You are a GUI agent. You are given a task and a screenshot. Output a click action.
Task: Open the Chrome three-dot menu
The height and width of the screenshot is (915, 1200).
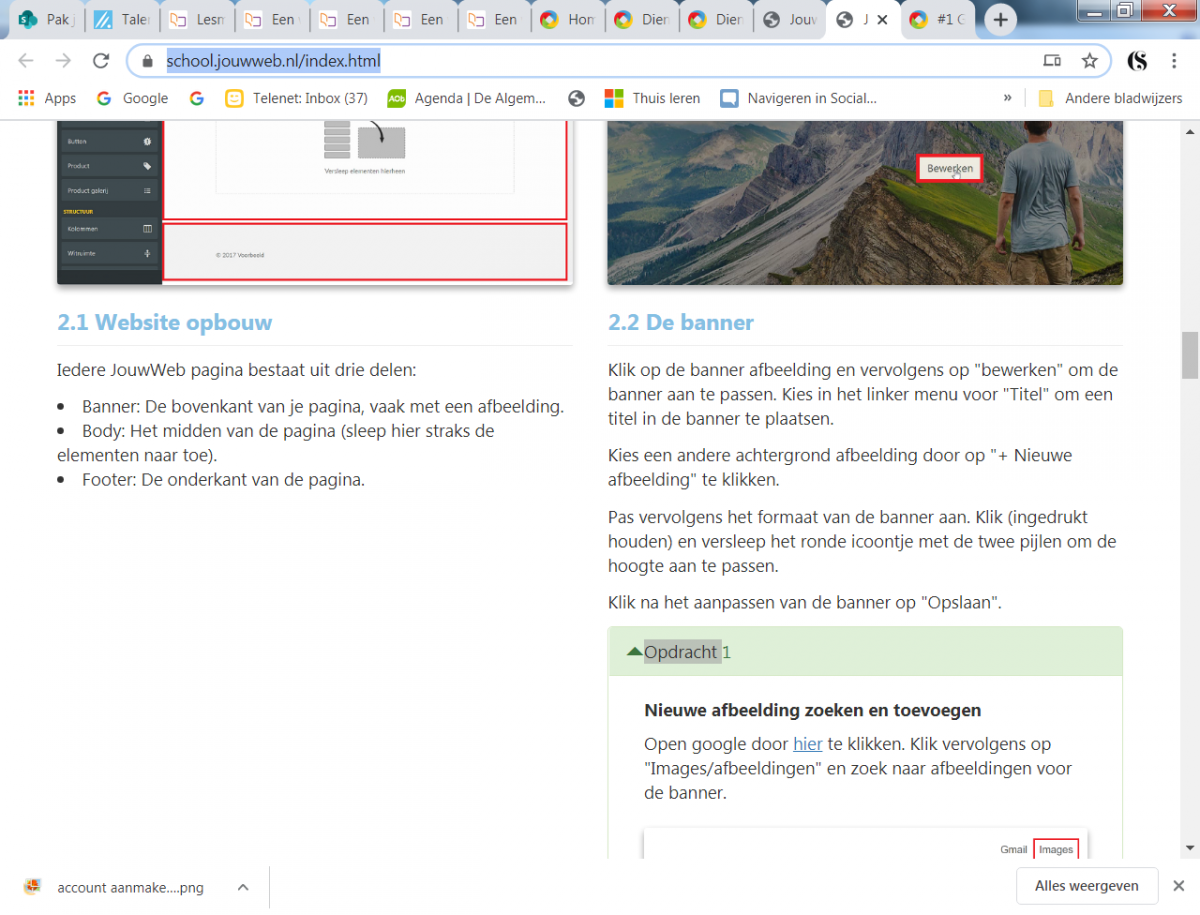(x=1173, y=61)
